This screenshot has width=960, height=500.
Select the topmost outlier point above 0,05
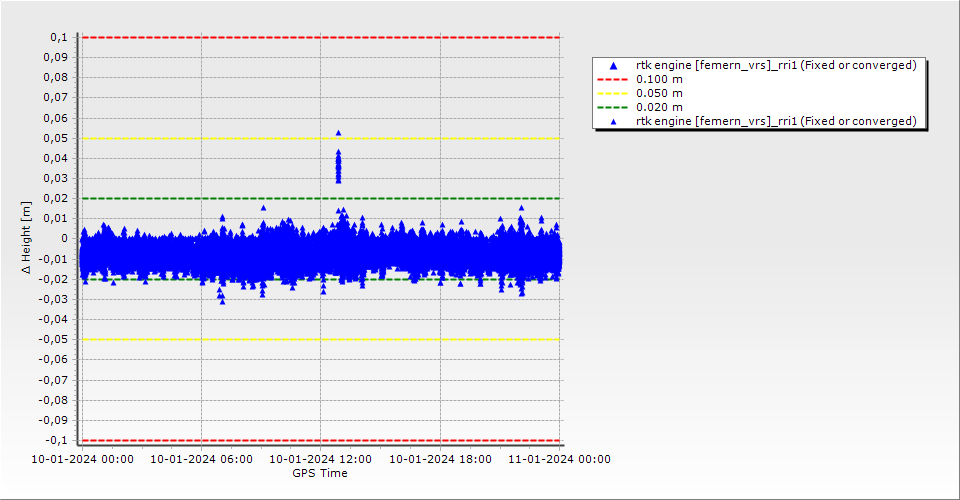tap(338, 132)
